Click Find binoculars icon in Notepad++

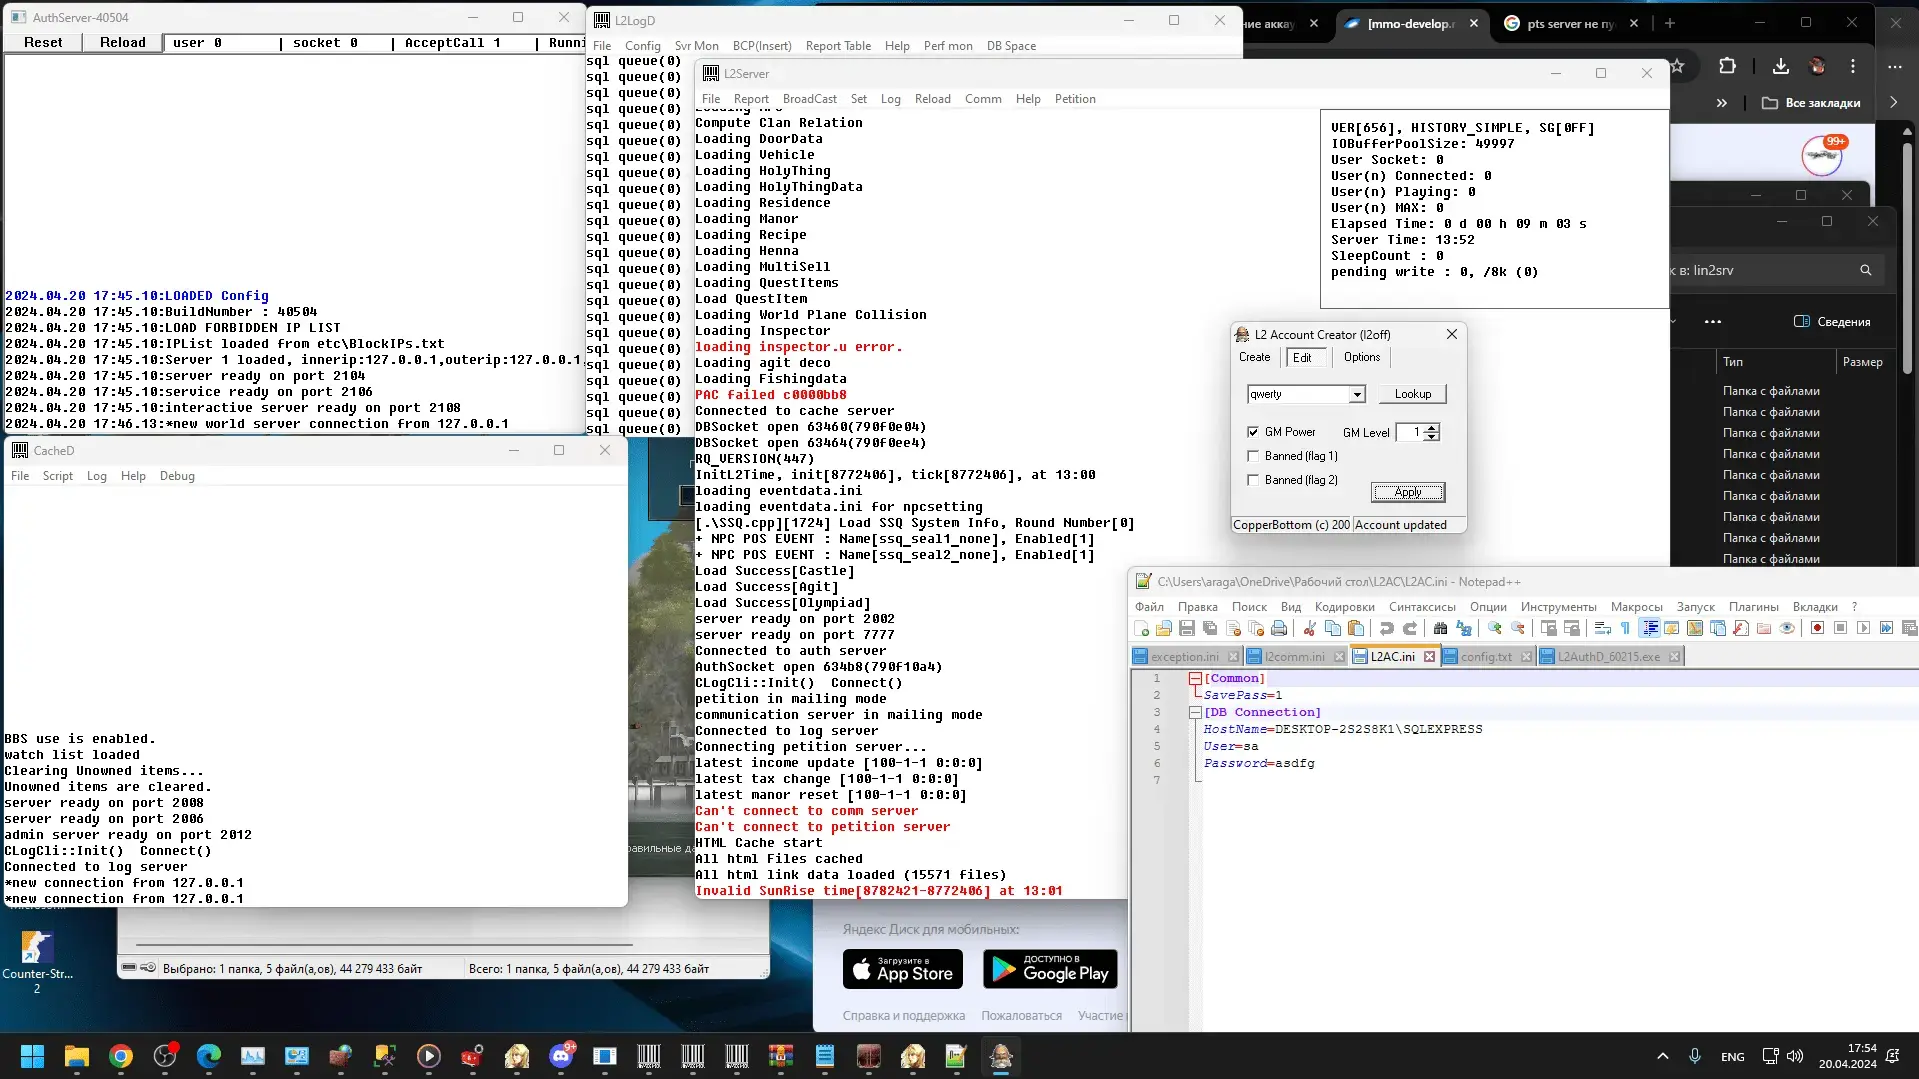pos(1440,628)
